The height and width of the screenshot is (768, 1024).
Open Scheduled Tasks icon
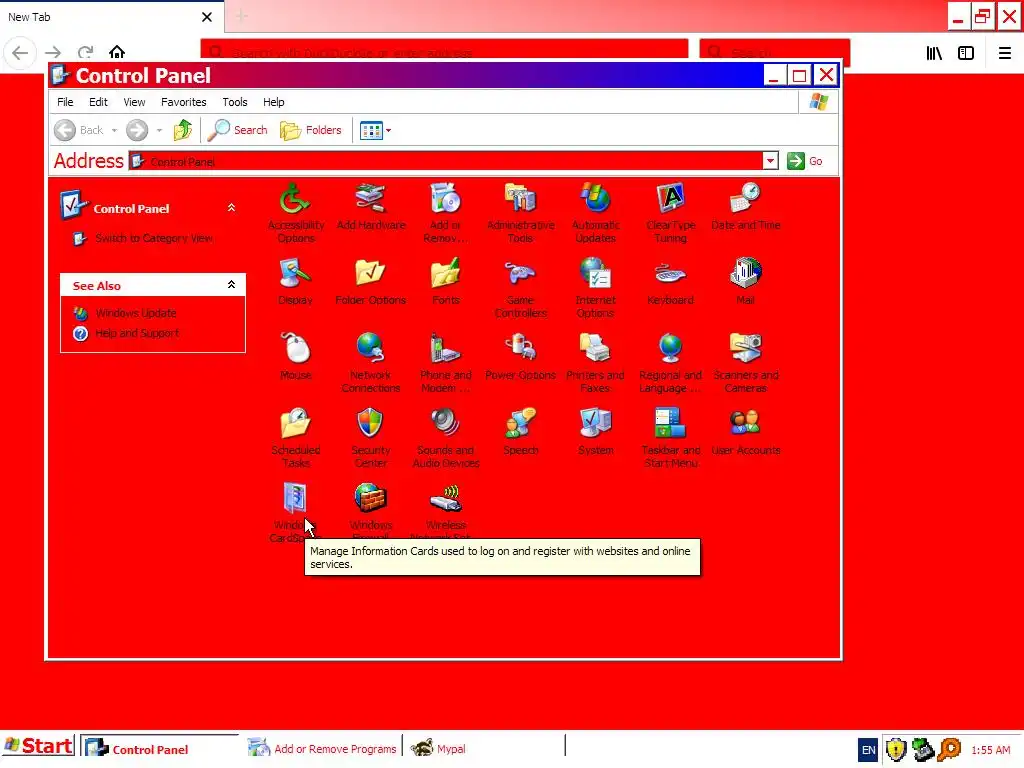pyautogui.click(x=295, y=424)
